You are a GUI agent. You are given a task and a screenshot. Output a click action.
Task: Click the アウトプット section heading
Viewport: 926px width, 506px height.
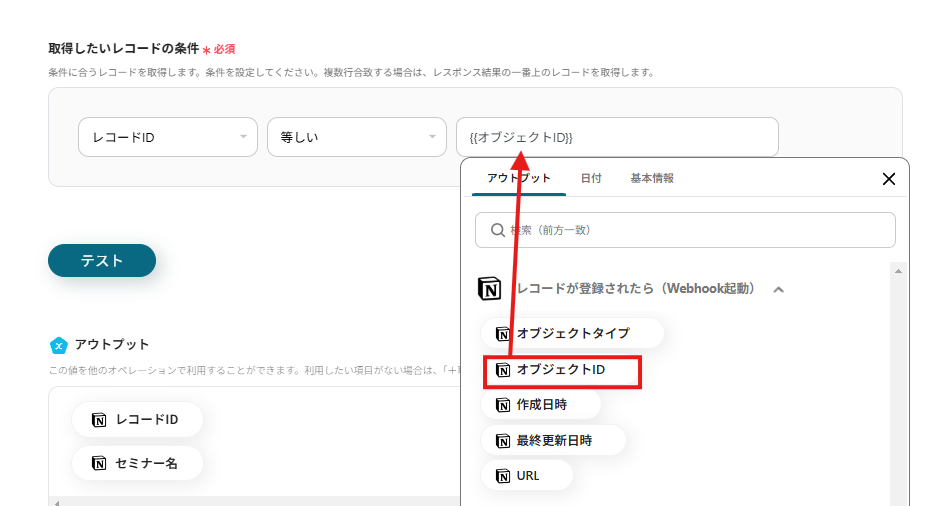point(112,345)
